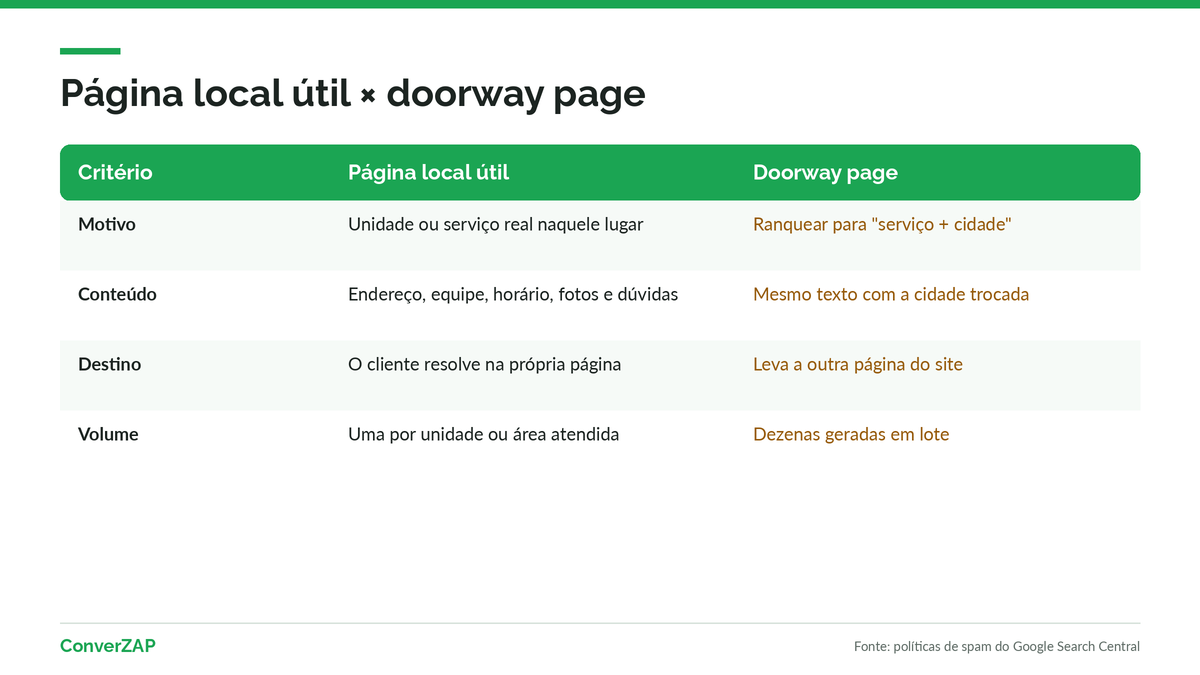Click the text 'Ranquear para "serviço + cidade"'
This screenshot has width=1200, height=675.
coord(882,224)
